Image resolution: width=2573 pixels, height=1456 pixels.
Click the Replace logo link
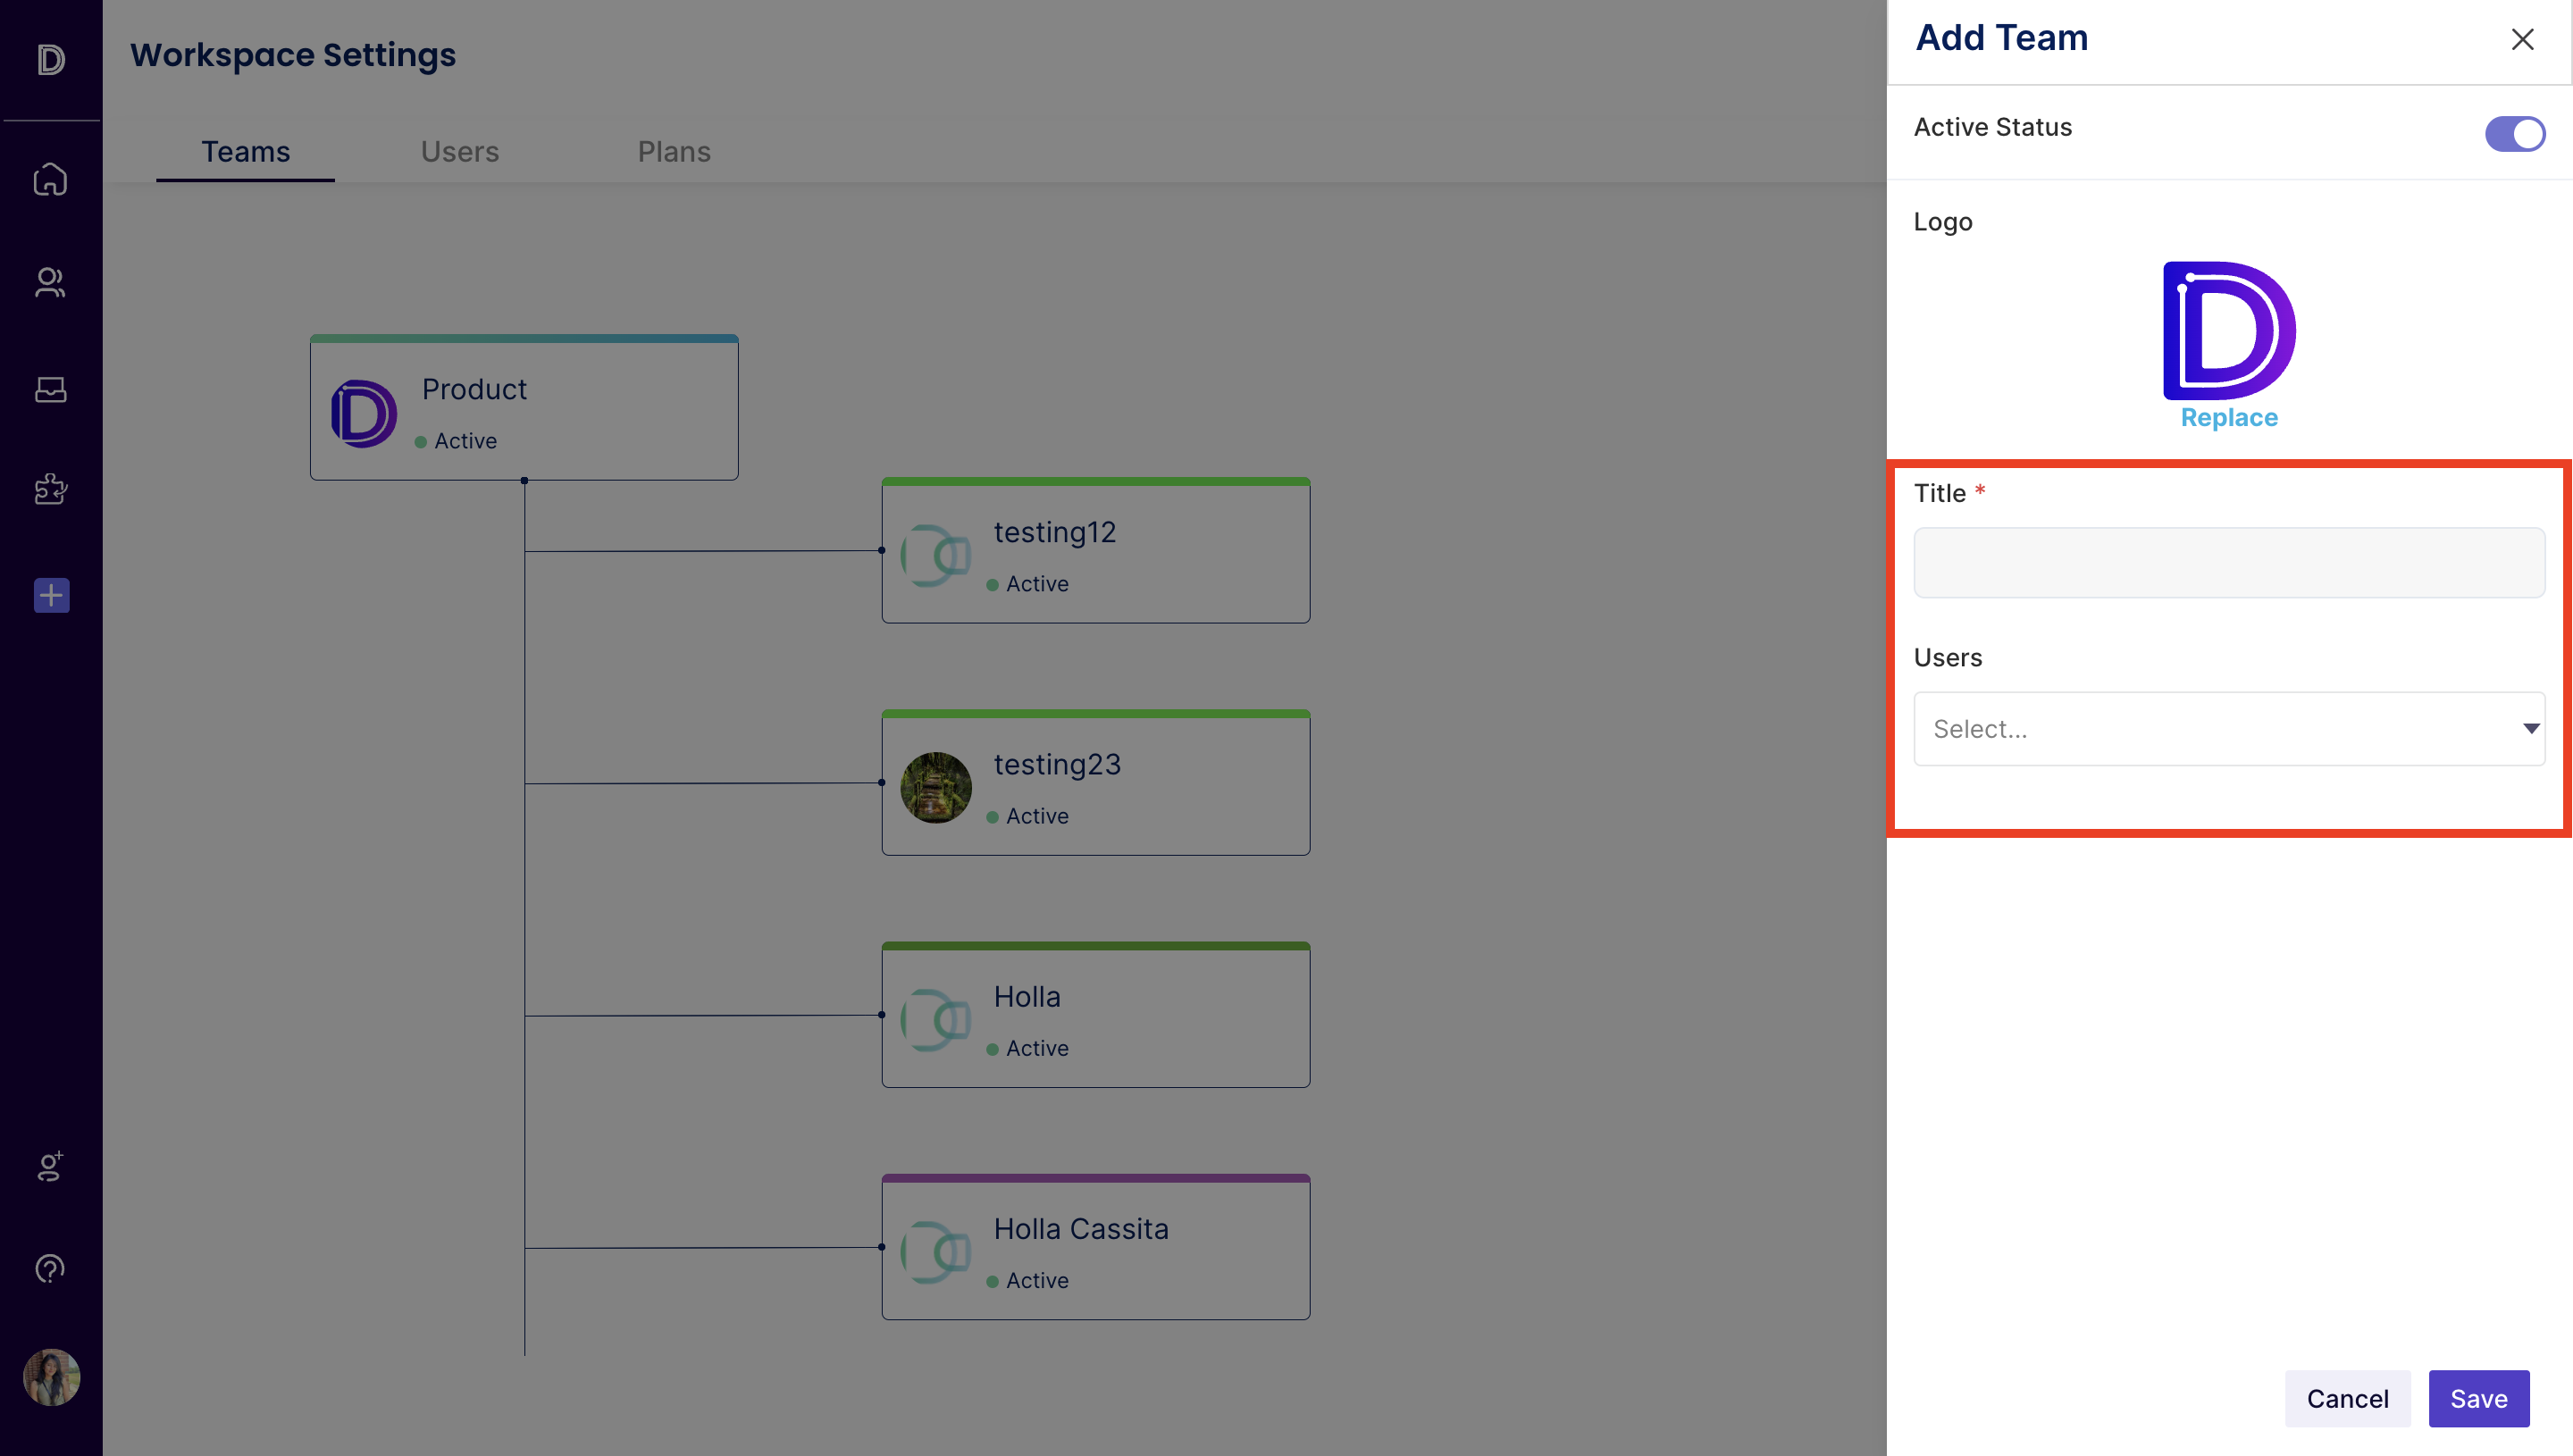point(2229,417)
